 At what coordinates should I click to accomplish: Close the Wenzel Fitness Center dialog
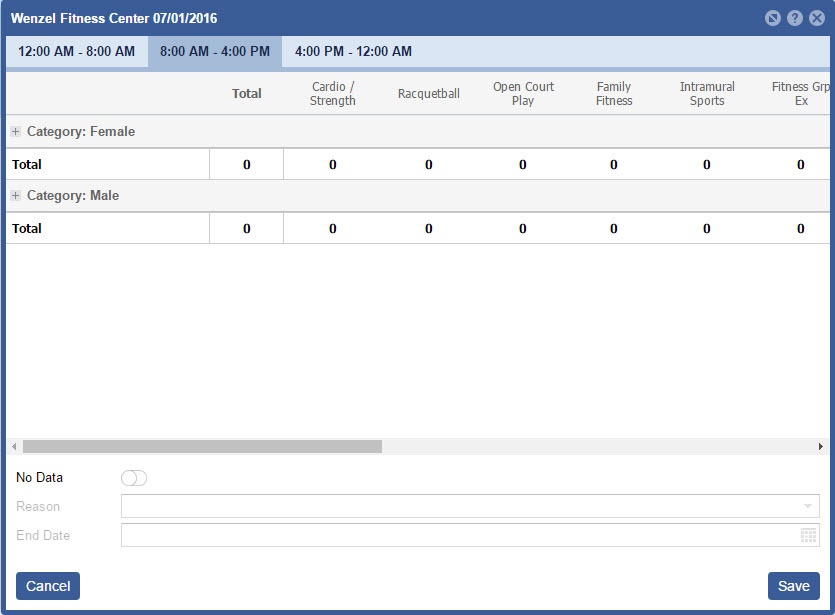(817, 18)
